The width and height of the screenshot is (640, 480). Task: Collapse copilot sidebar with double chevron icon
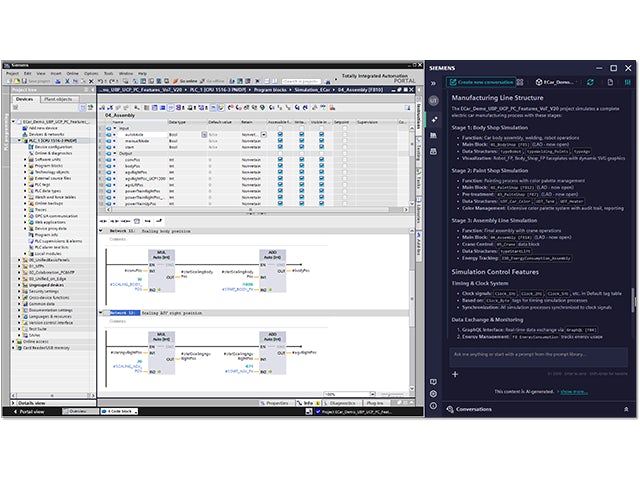point(433,83)
